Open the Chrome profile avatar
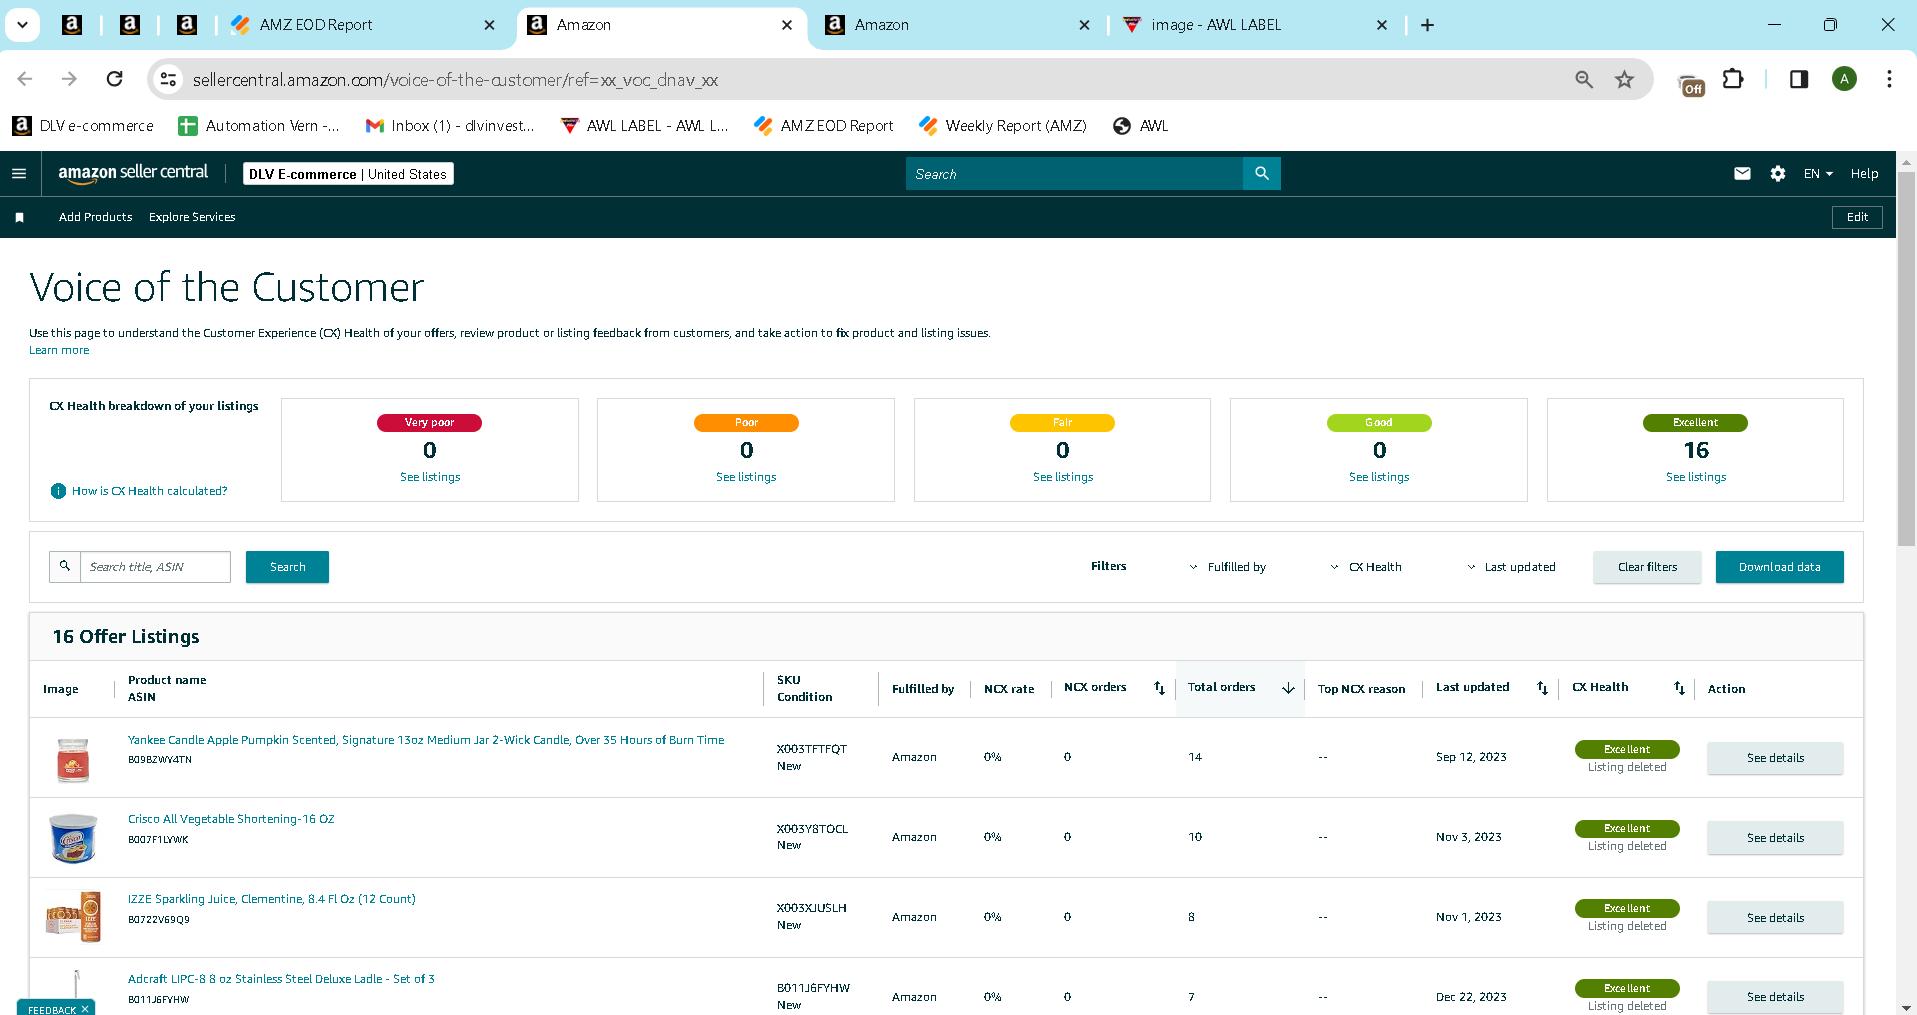The width and height of the screenshot is (1917, 1015). (1844, 79)
